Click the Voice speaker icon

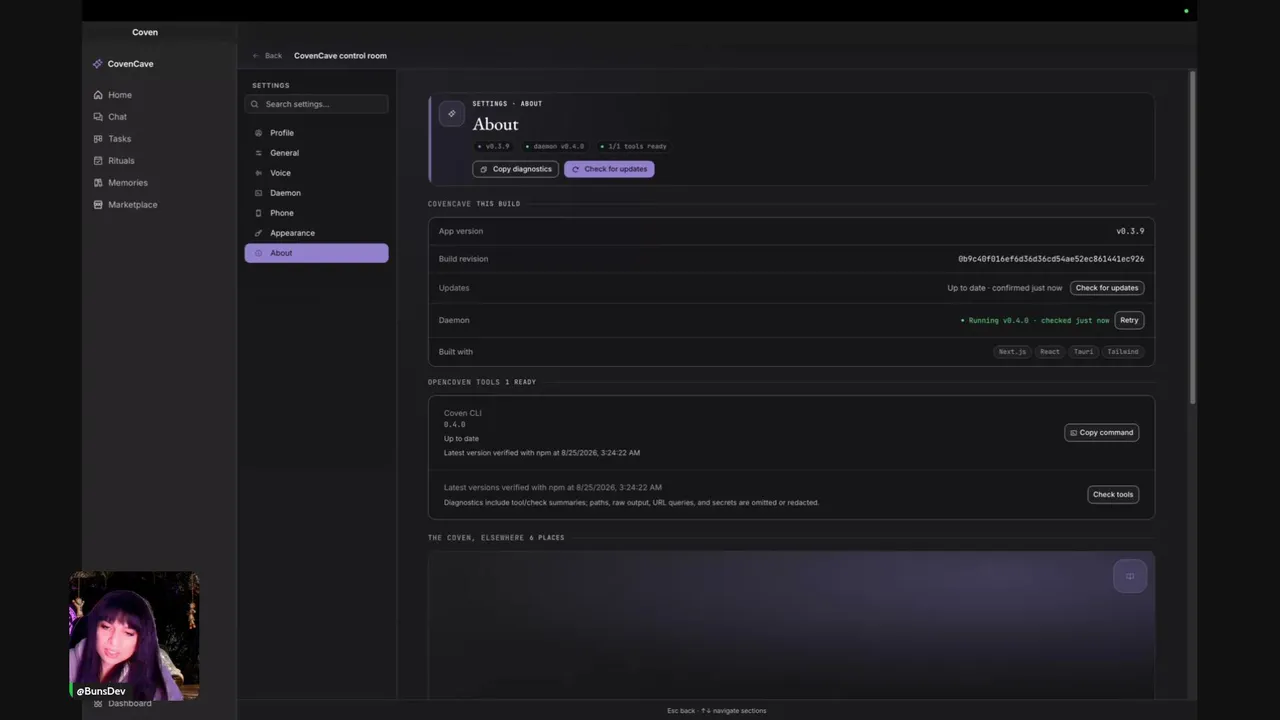tap(259, 173)
